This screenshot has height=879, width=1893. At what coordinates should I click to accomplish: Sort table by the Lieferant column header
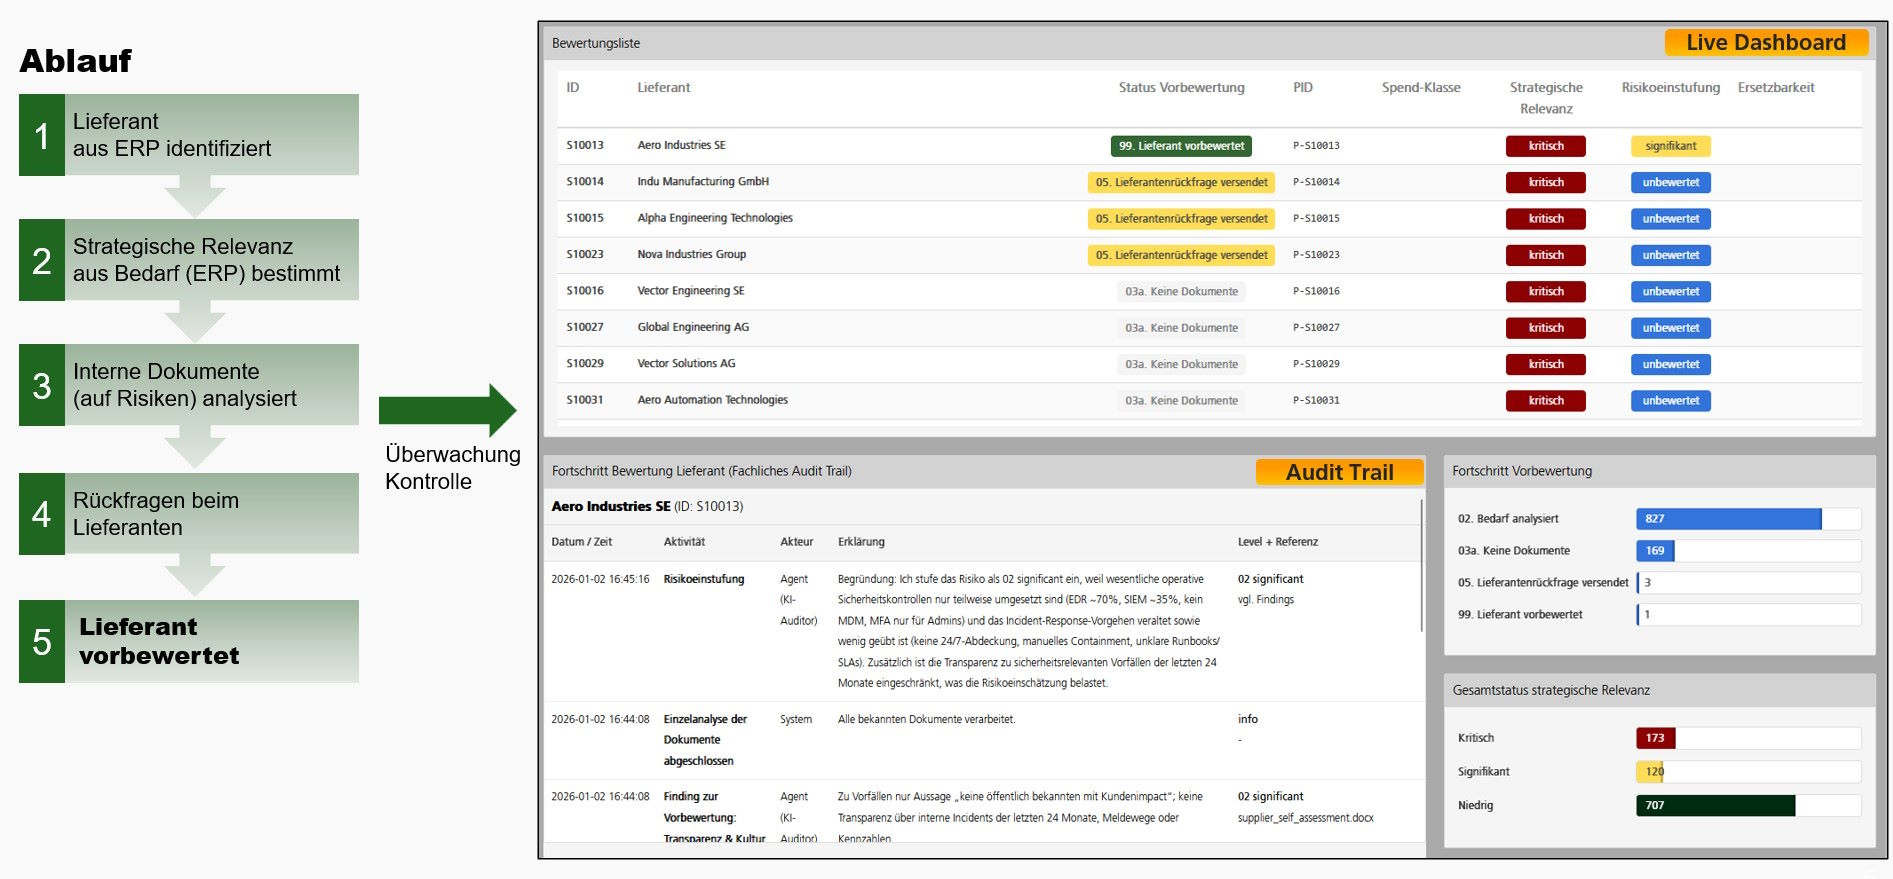tap(664, 88)
